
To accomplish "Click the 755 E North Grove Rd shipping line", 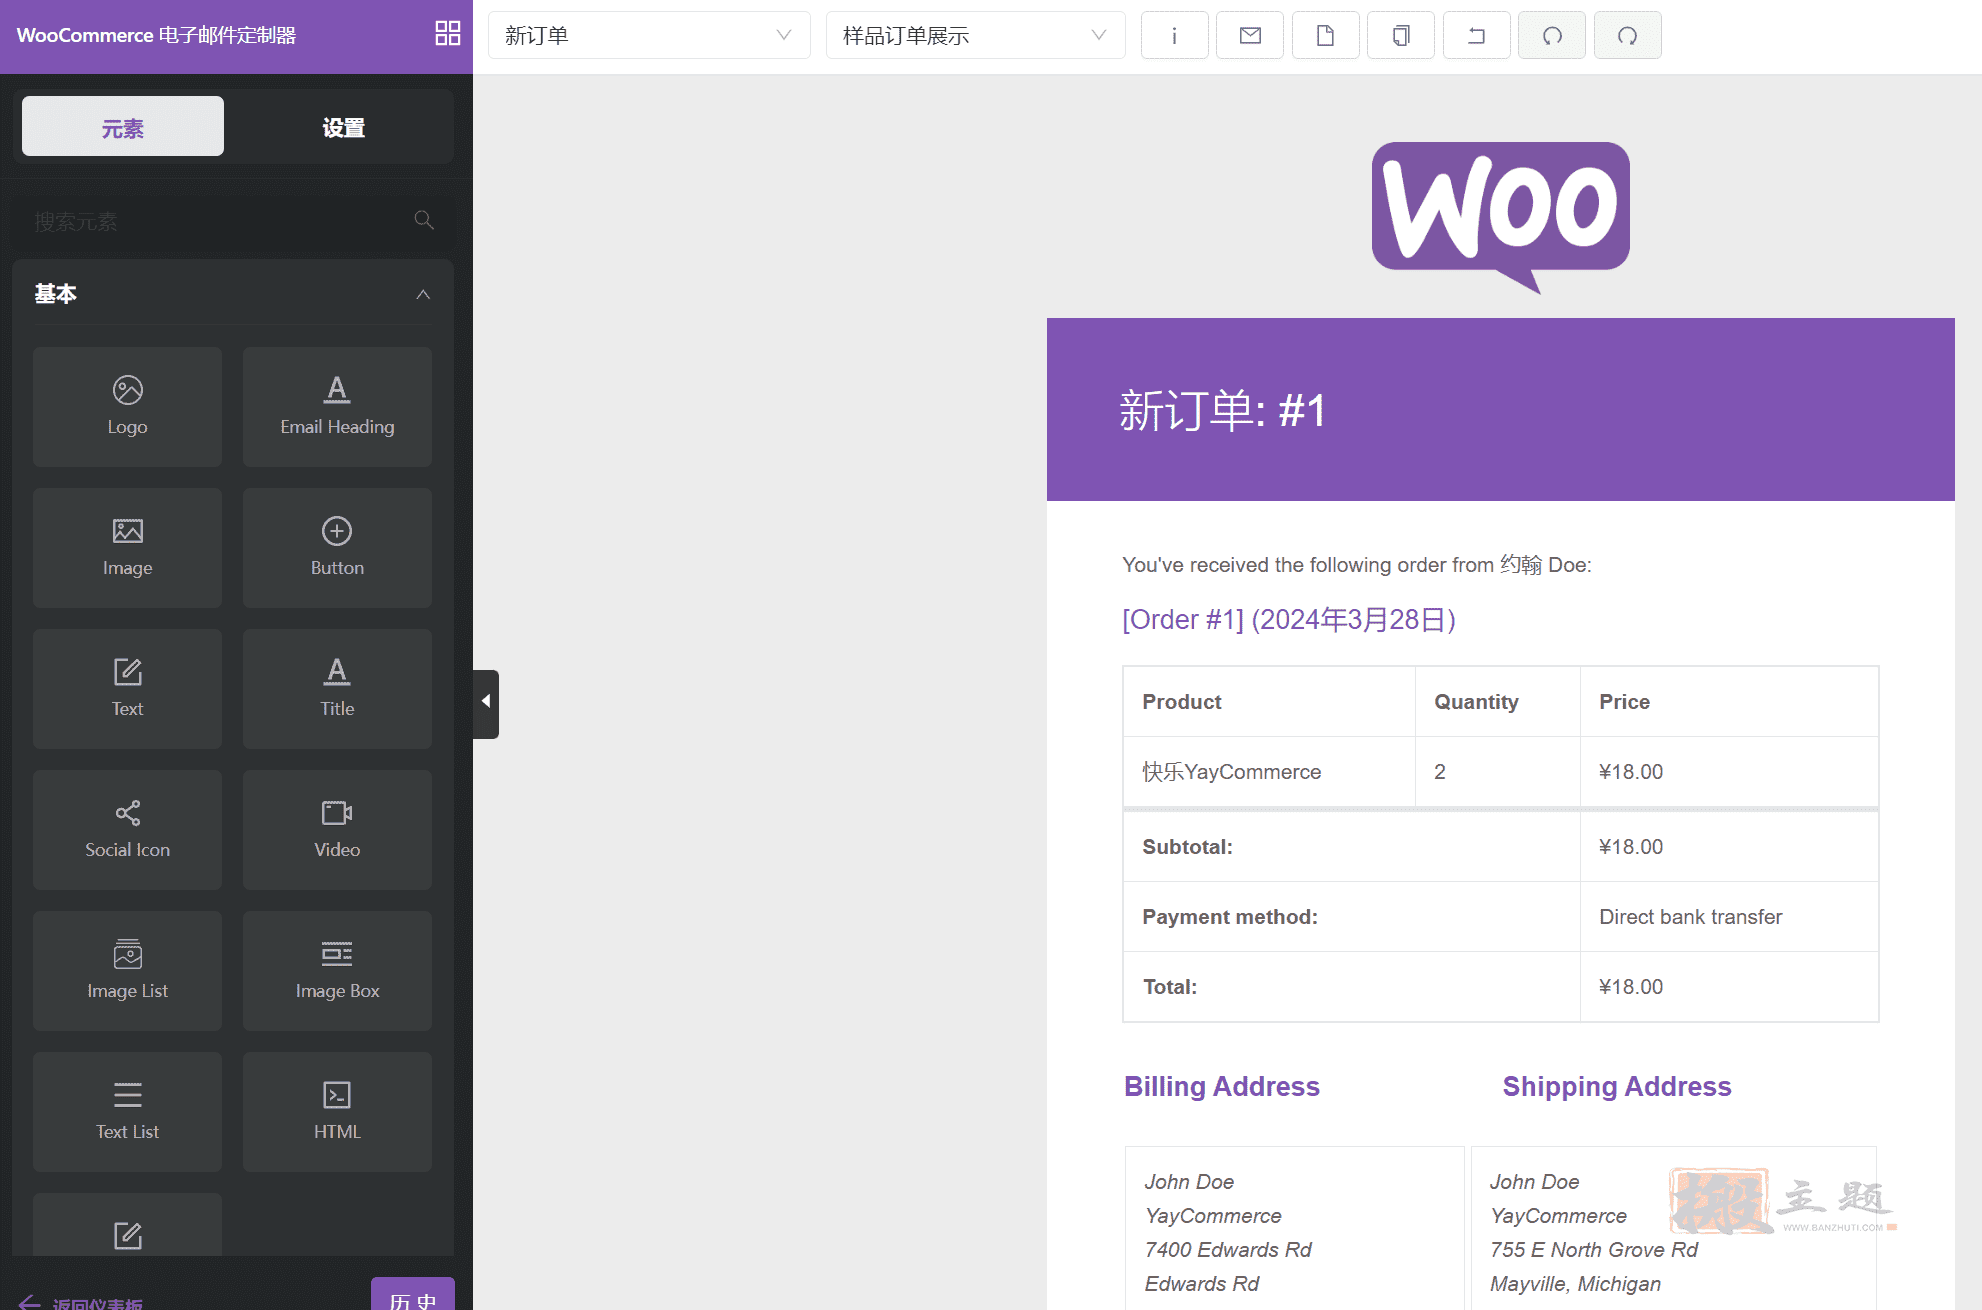I will [x=1594, y=1250].
